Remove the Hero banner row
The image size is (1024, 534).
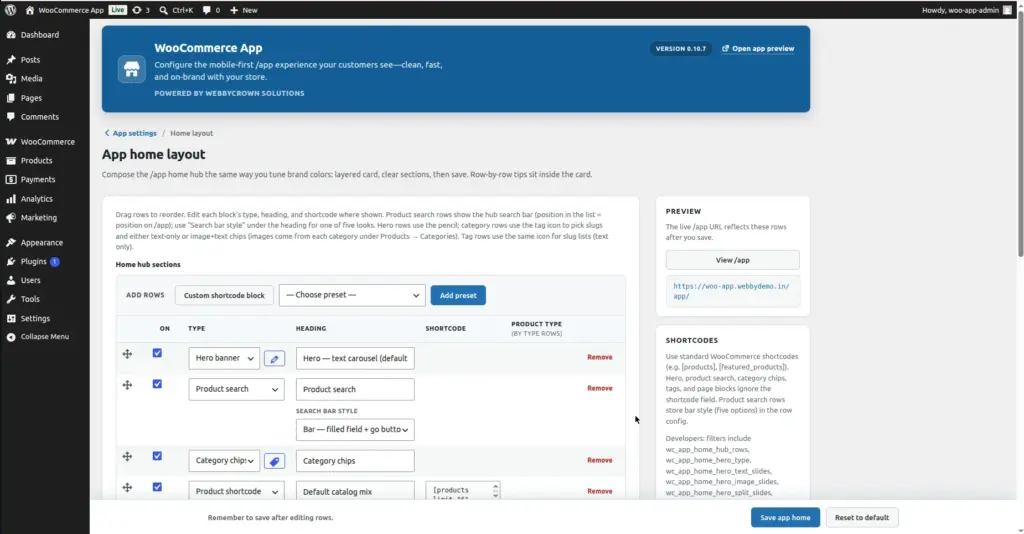tap(600, 357)
